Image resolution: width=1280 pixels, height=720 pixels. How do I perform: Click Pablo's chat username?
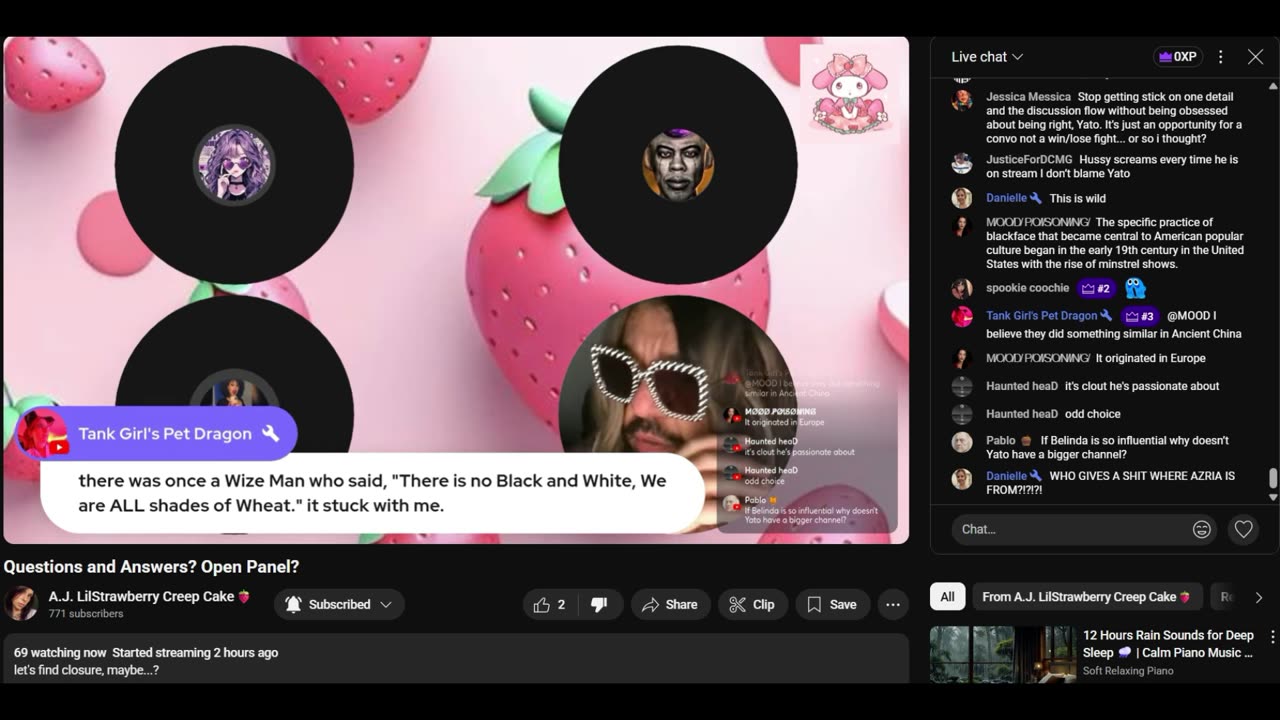pyautogui.click(x=1000, y=440)
